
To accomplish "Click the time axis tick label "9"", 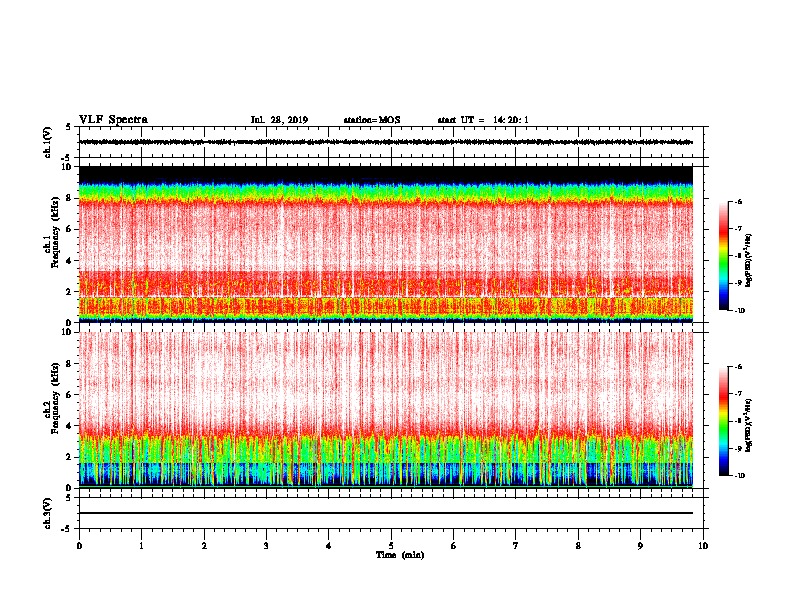I will [x=640, y=546].
